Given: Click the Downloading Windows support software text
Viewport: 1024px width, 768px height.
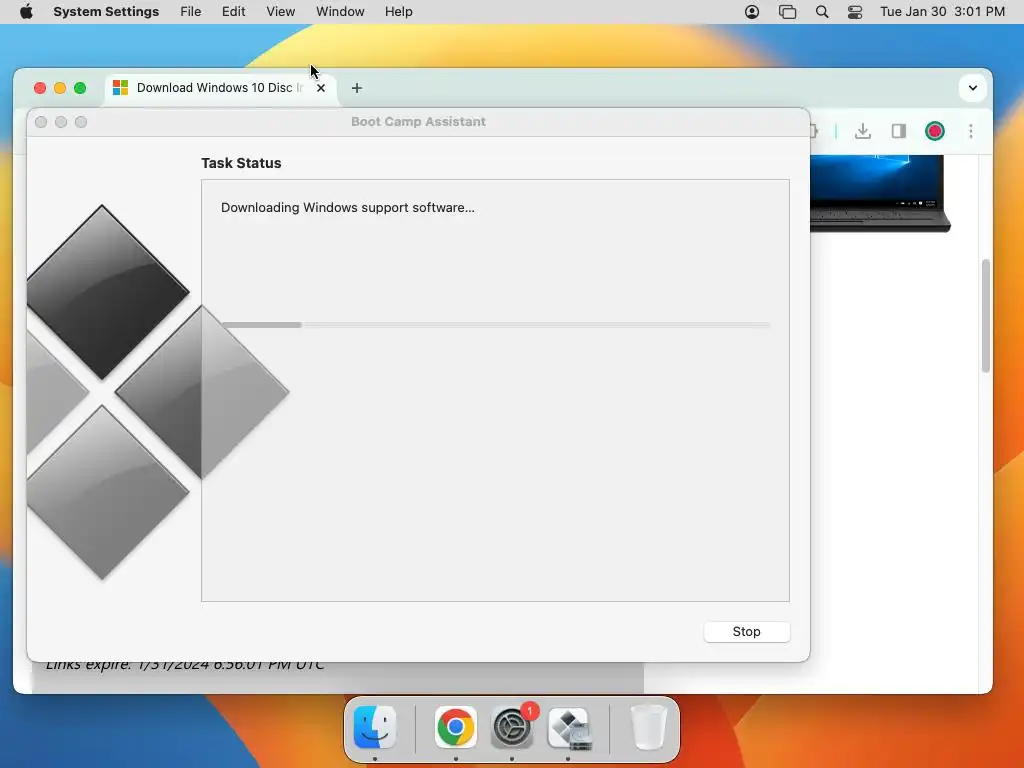Looking at the screenshot, I should click(347, 208).
